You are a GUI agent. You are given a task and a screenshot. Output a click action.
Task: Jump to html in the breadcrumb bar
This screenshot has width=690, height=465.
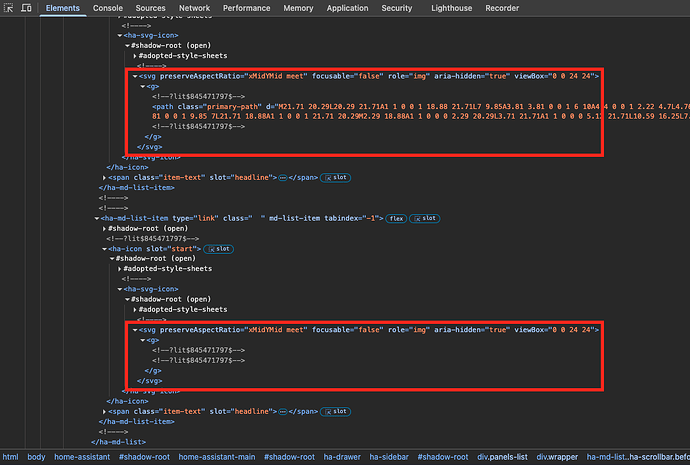pyautogui.click(x=11, y=457)
